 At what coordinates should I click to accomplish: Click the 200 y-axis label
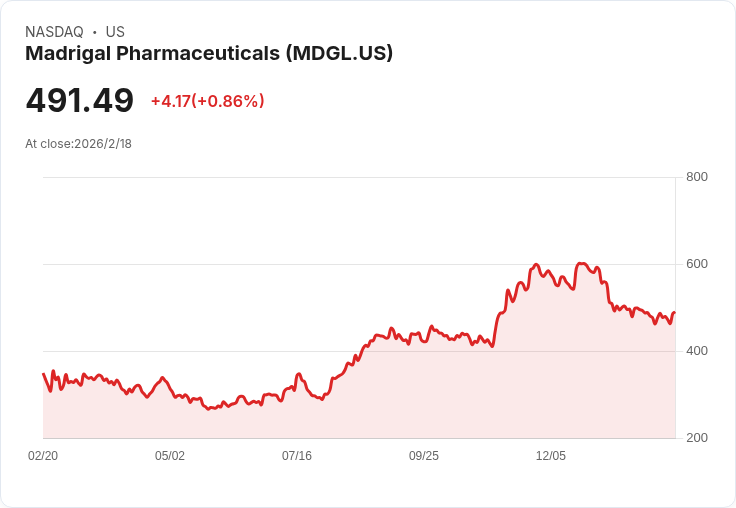(697, 438)
